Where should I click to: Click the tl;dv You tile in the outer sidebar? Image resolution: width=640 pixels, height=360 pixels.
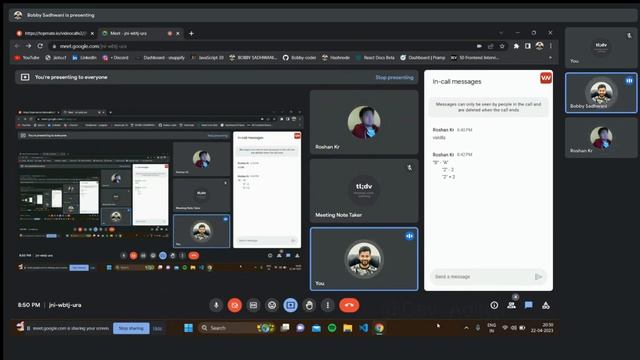point(601,48)
